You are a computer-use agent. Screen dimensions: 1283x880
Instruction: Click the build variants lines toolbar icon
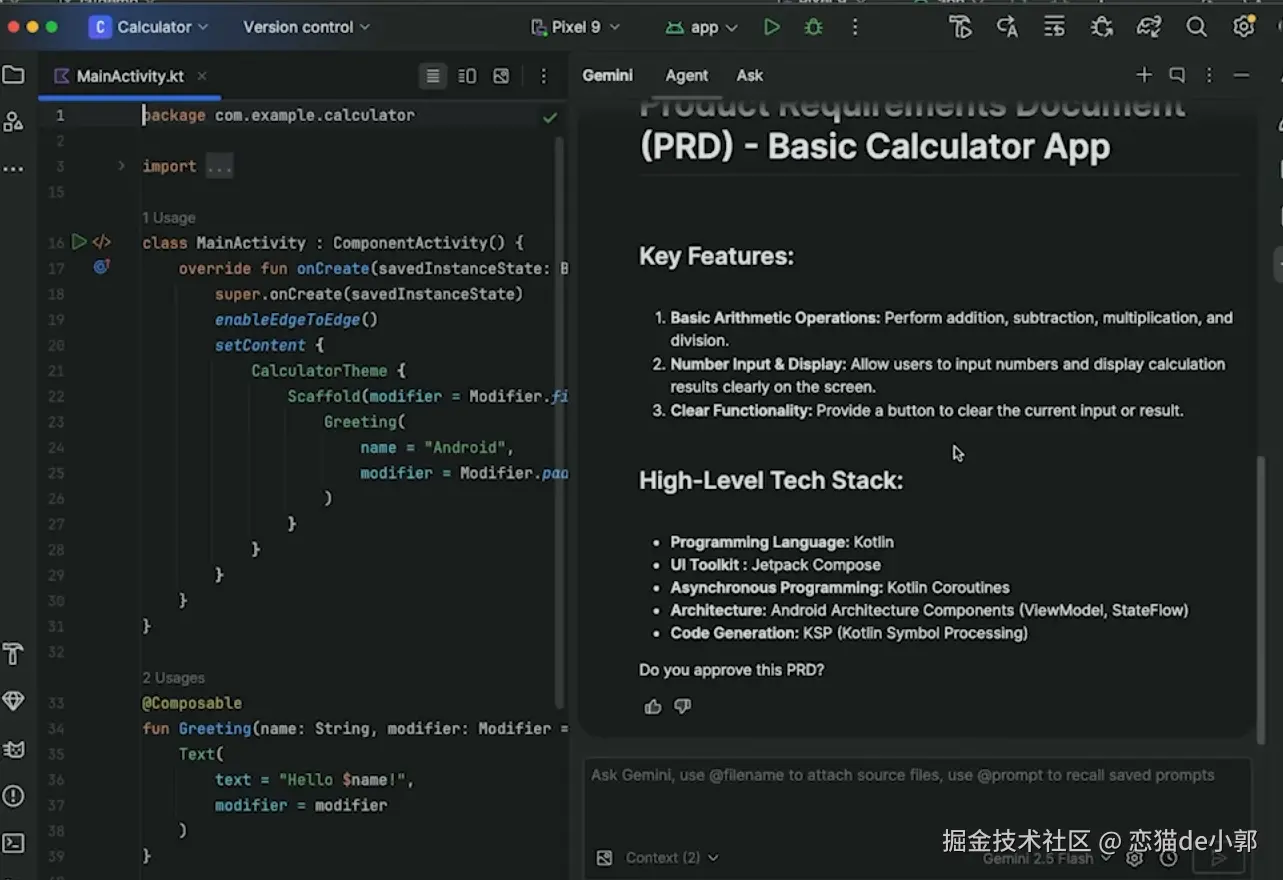[x=1054, y=27]
